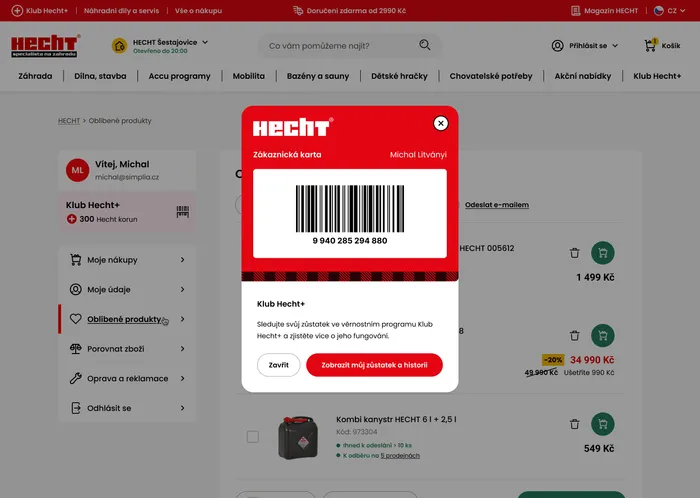Delete Kombi kanystr with trash icon
This screenshot has width=700, height=498.
tap(575, 424)
